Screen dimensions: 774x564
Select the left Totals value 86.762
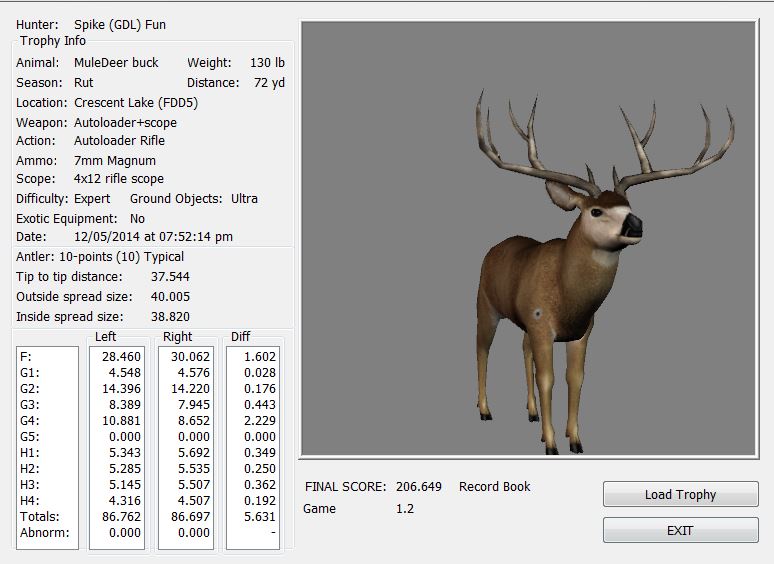tap(122, 517)
